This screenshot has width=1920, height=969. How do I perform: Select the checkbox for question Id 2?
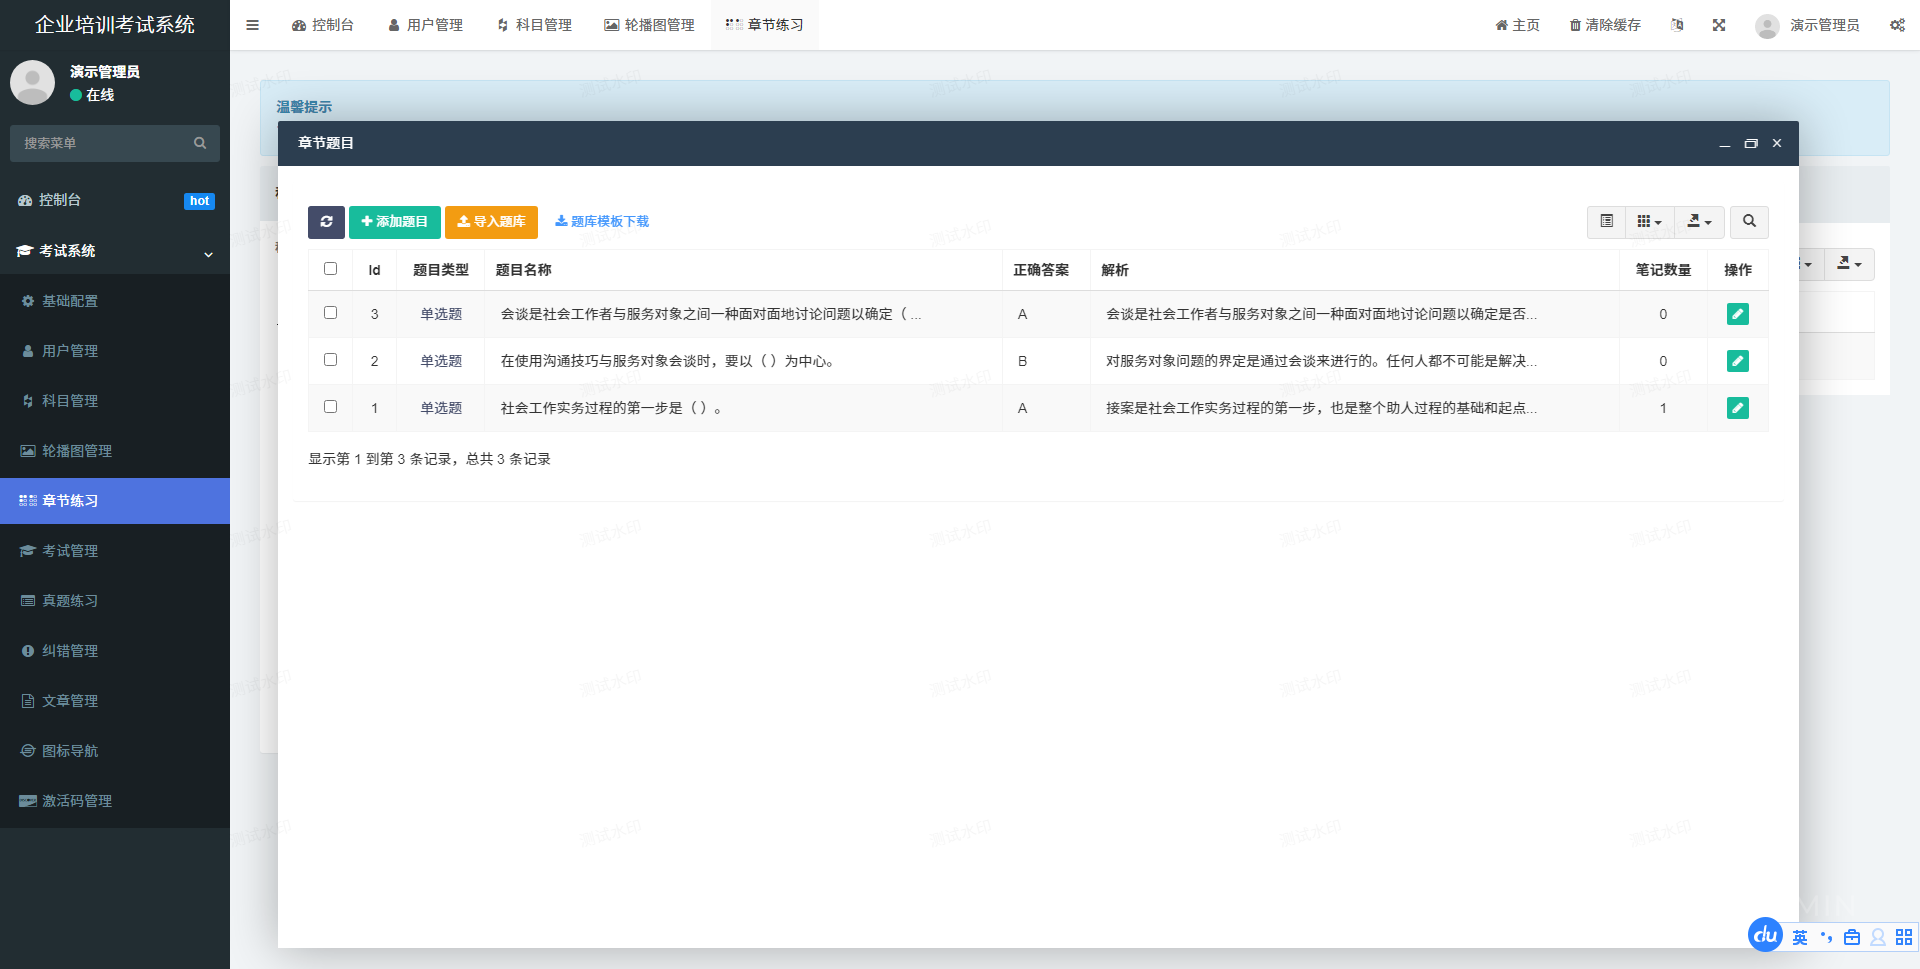point(331,360)
